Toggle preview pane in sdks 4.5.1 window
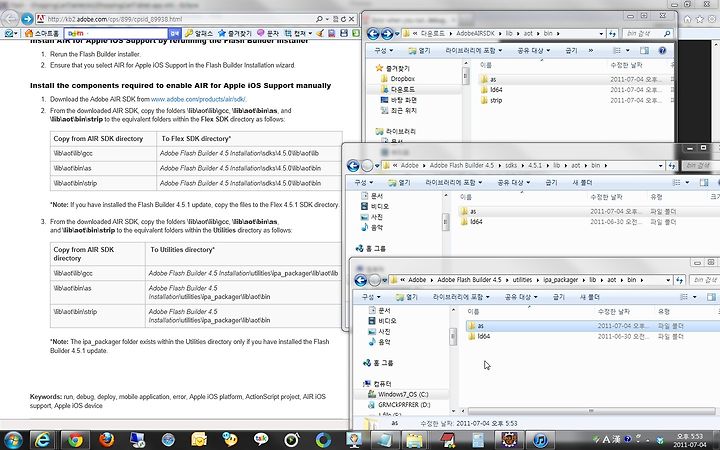Viewport: 720px width, 450px height. pyautogui.click(x=704, y=183)
